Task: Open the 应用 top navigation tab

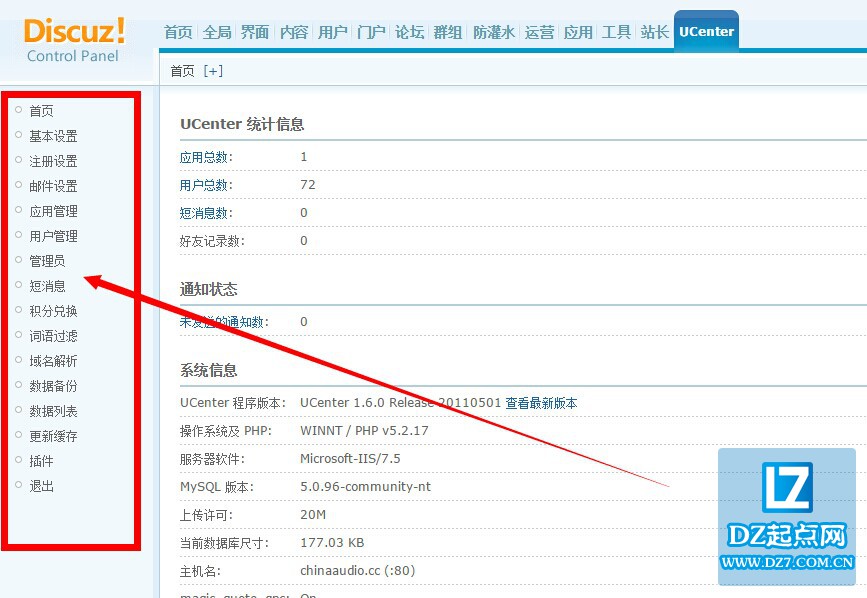Action: pyautogui.click(x=578, y=33)
